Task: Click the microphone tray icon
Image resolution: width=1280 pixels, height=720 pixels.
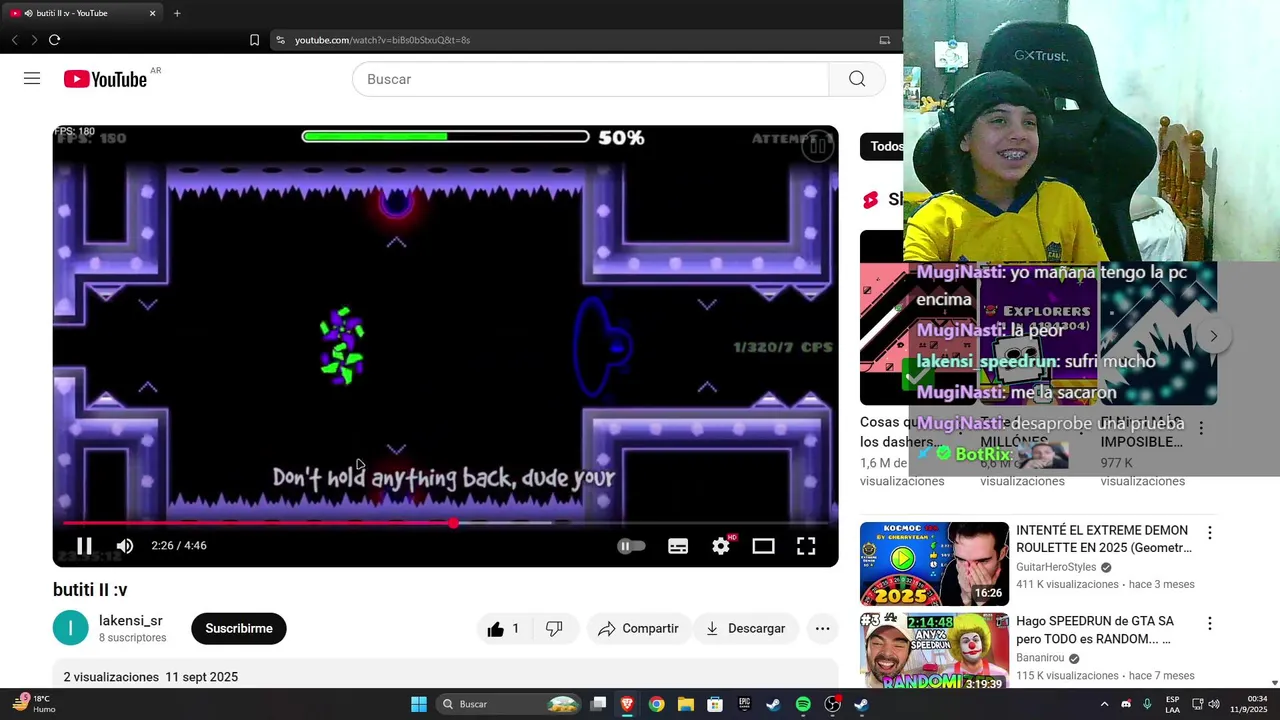Action: [1147, 704]
